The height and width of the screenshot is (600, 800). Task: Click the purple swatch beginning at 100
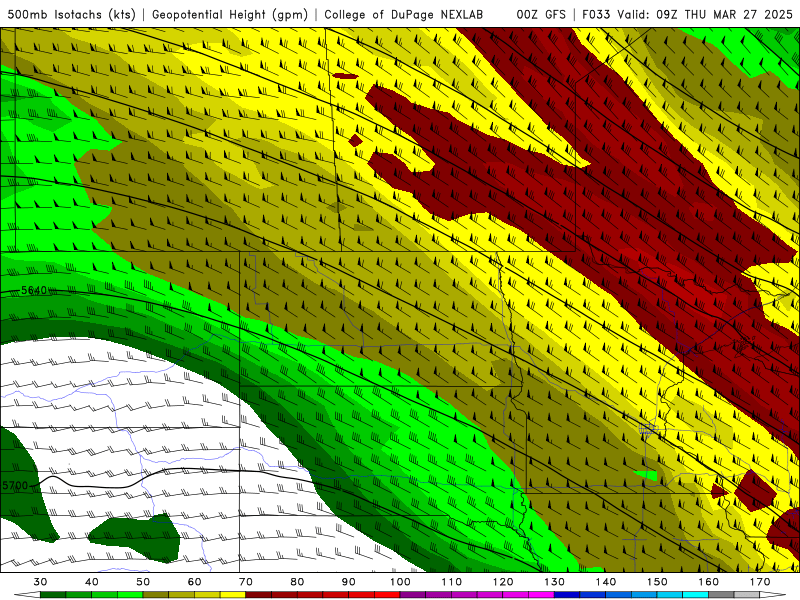[413, 595]
